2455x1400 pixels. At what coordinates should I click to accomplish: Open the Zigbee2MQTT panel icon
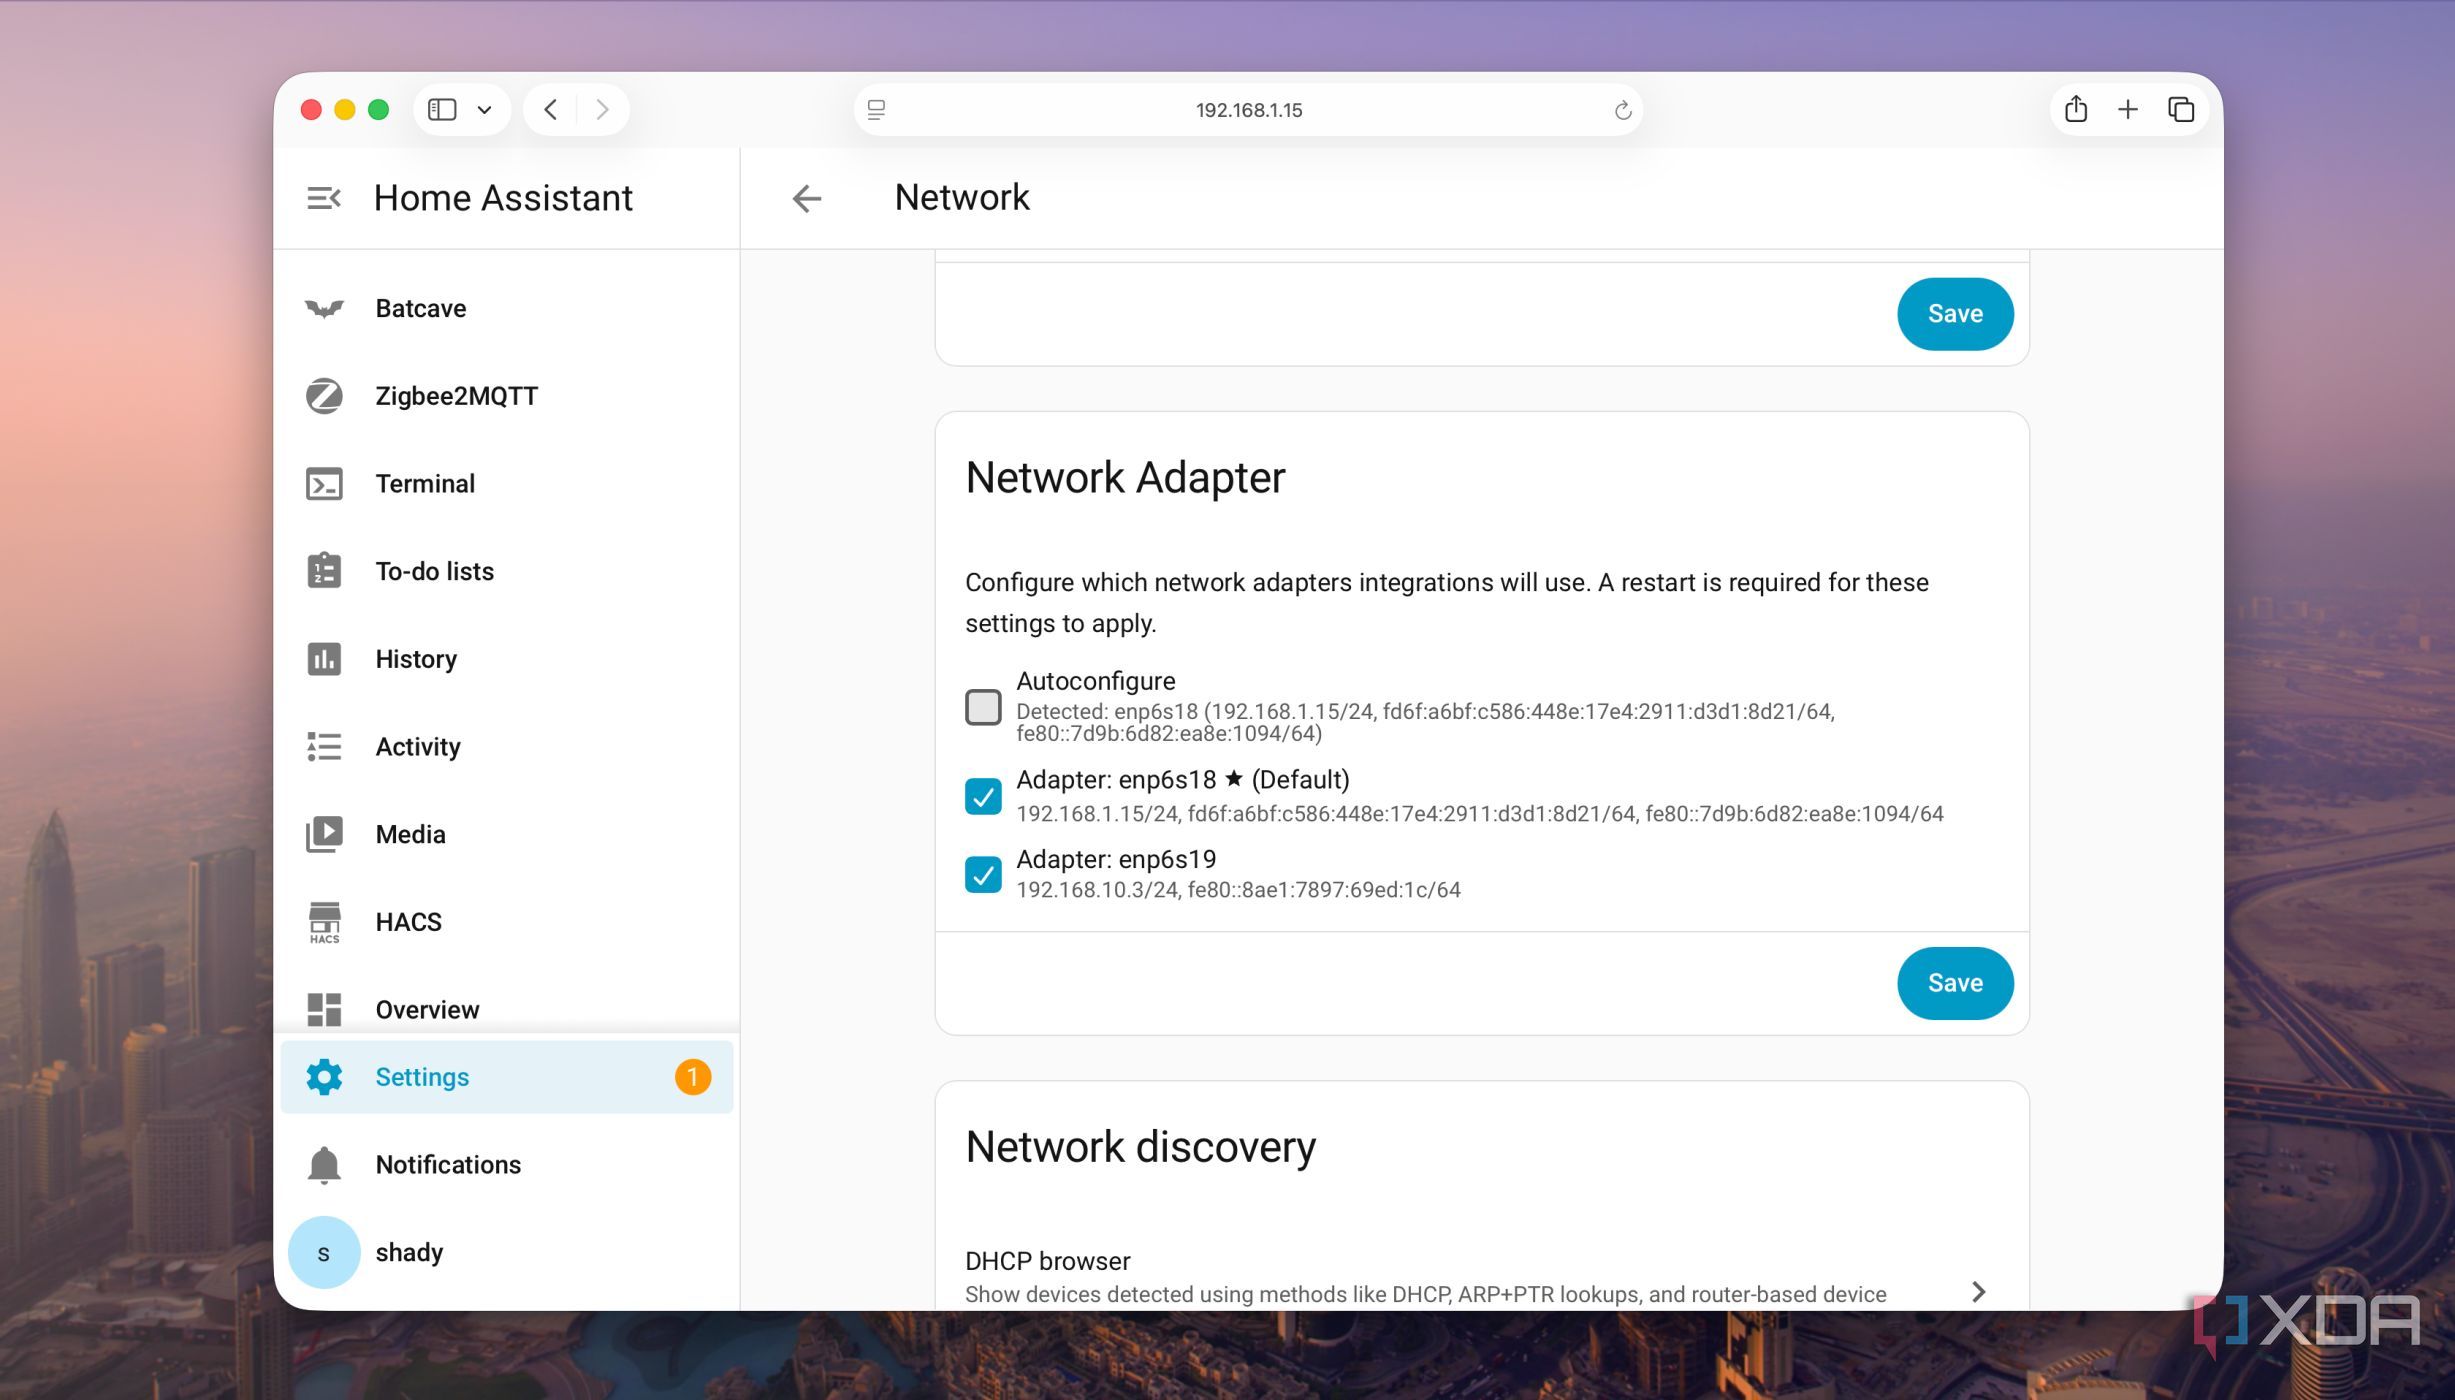click(x=324, y=396)
